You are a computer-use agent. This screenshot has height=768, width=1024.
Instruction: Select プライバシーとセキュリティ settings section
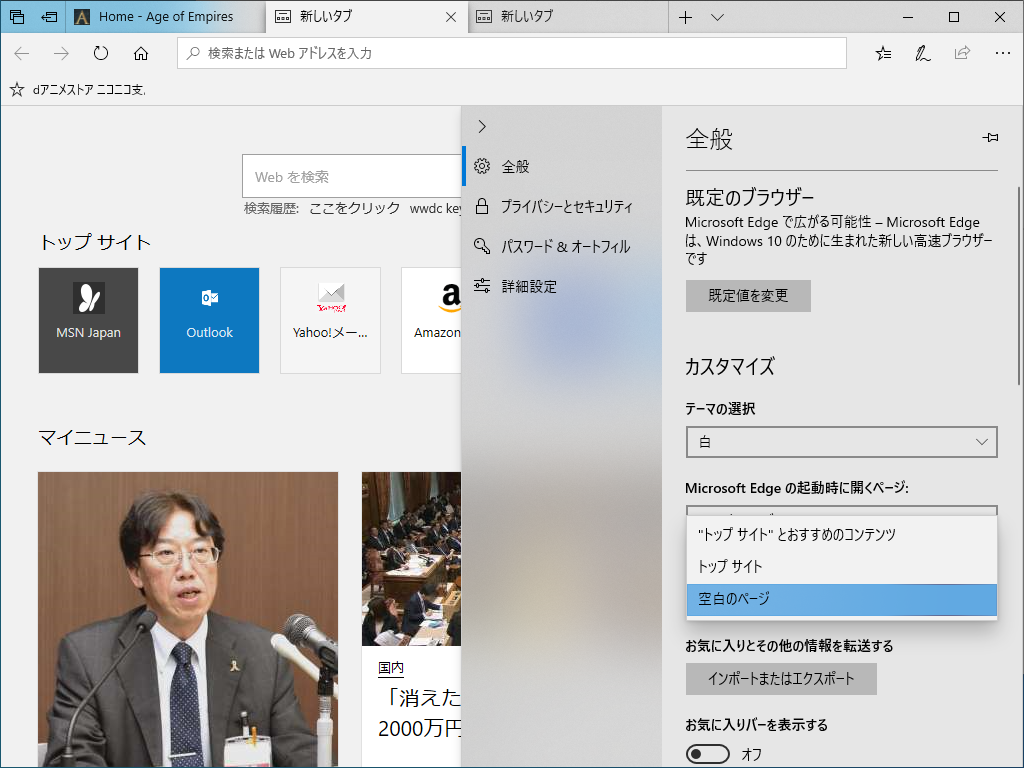[562, 206]
